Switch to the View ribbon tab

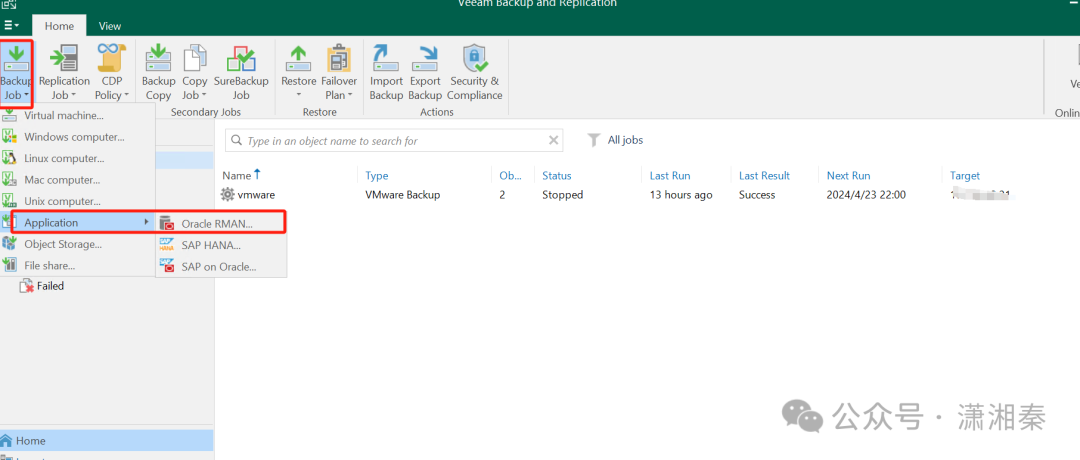coord(110,26)
